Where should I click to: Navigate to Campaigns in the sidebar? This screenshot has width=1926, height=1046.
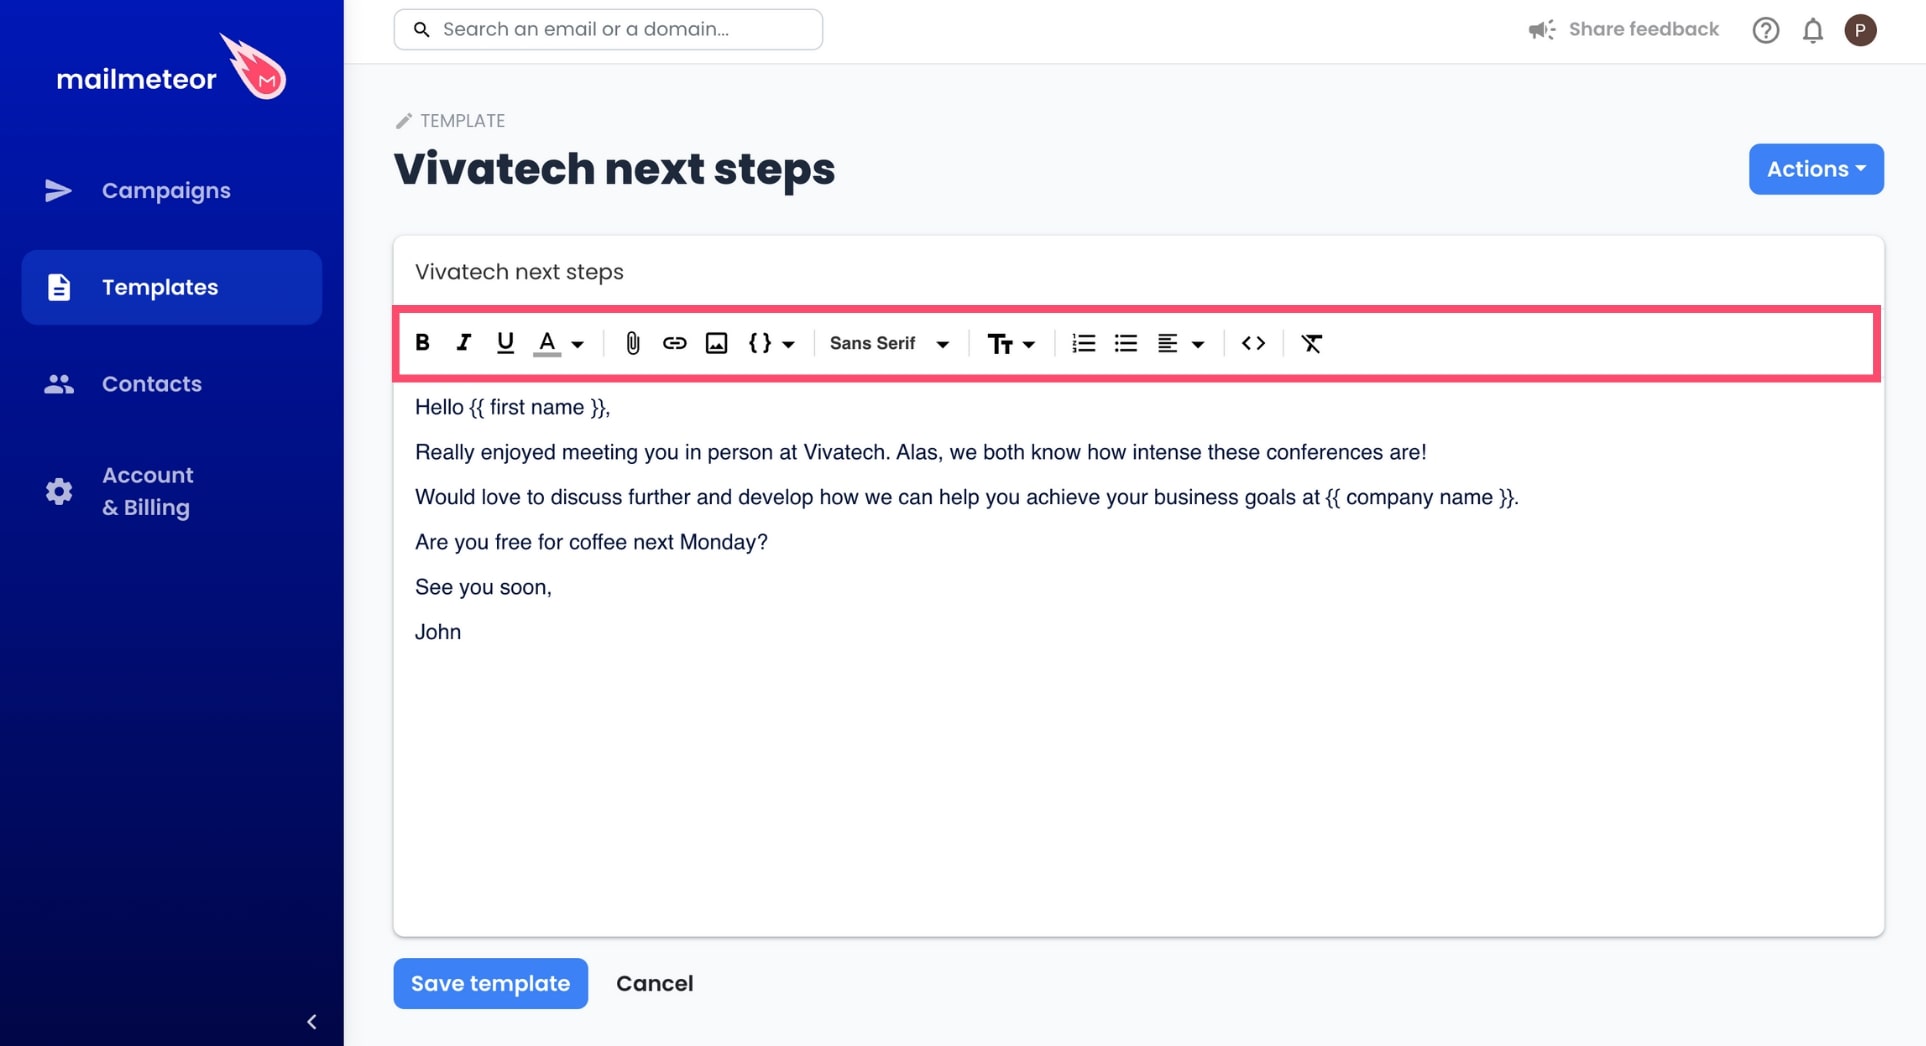166,190
